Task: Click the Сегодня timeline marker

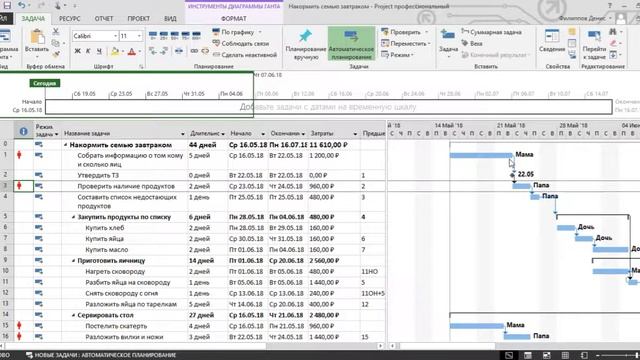Action: (x=44, y=83)
